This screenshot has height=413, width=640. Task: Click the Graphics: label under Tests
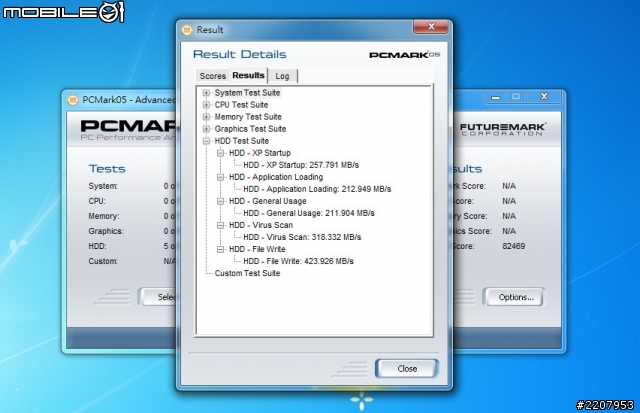click(x=106, y=231)
